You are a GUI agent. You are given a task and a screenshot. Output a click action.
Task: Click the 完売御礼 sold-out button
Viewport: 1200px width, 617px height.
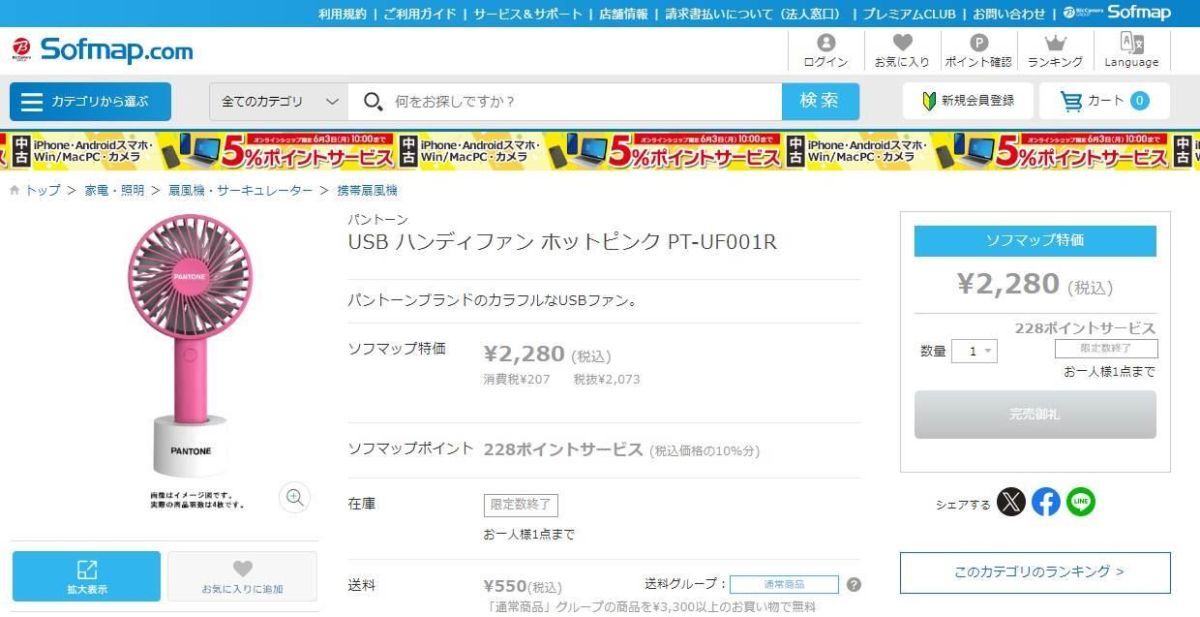point(1035,414)
